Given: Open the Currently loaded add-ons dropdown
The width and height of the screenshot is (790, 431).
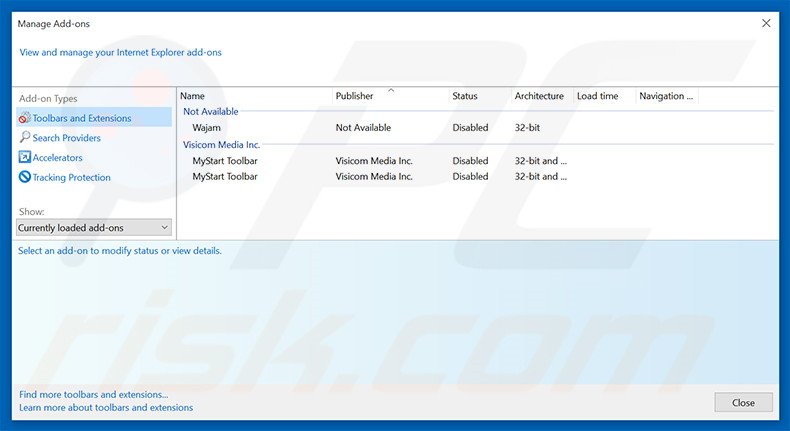Looking at the screenshot, I should (94, 227).
